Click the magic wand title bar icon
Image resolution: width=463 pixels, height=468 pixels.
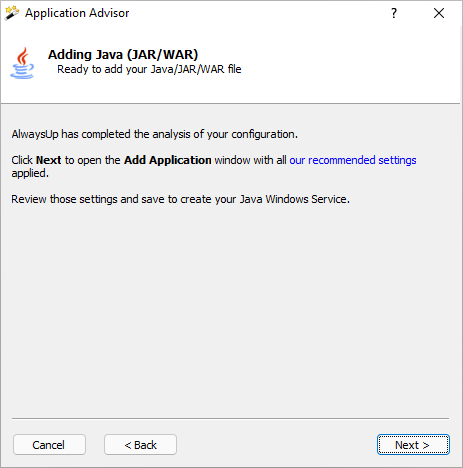coord(12,13)
